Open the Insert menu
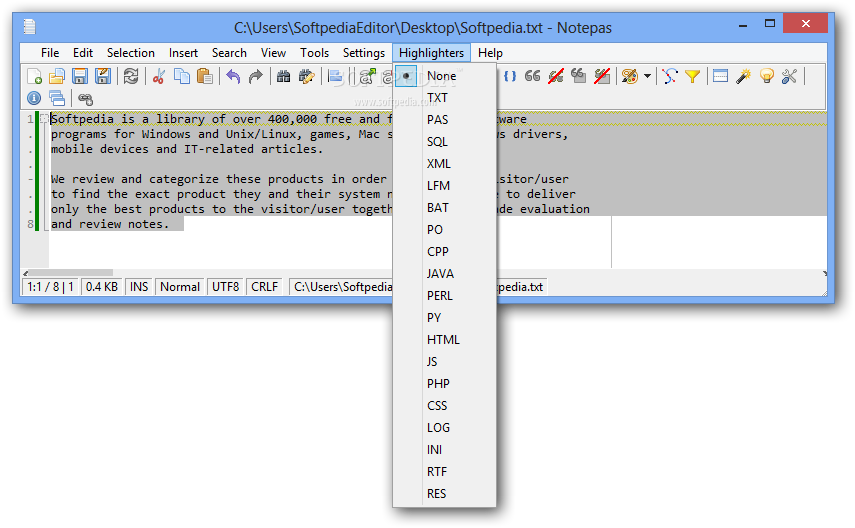The width and height of the screenshot is (855, 528). point(183,53)
